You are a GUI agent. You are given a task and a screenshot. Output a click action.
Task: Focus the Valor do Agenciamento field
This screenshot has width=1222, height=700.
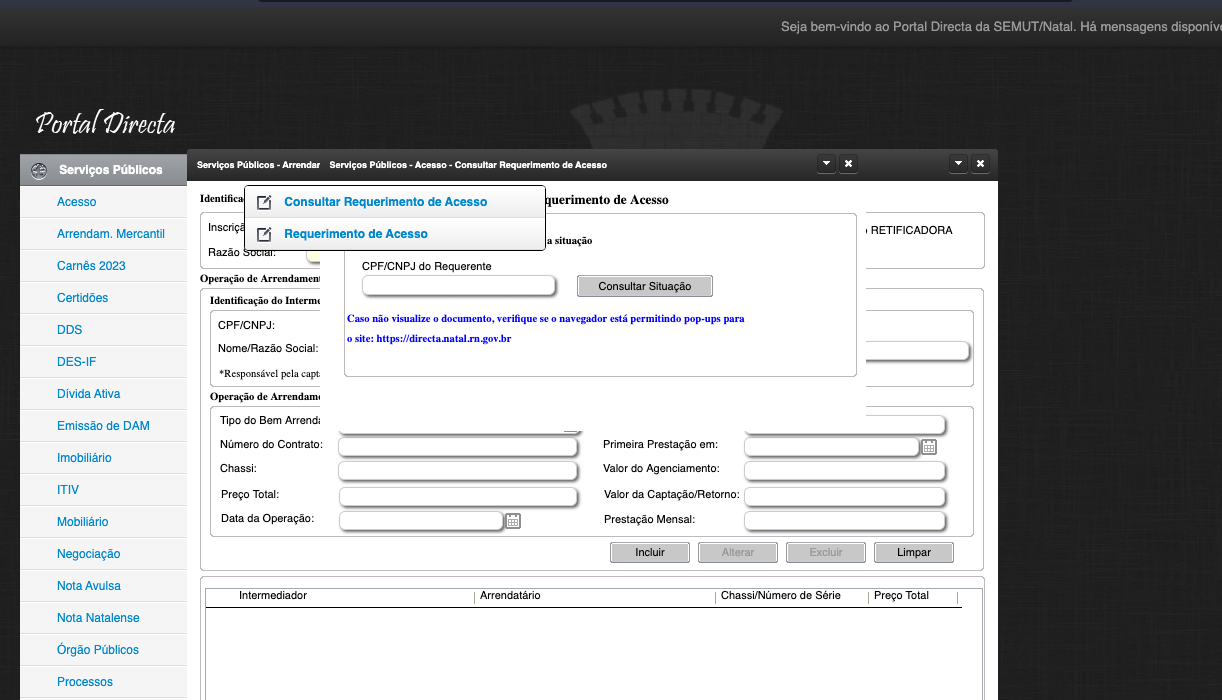click(x=845, y=471)
